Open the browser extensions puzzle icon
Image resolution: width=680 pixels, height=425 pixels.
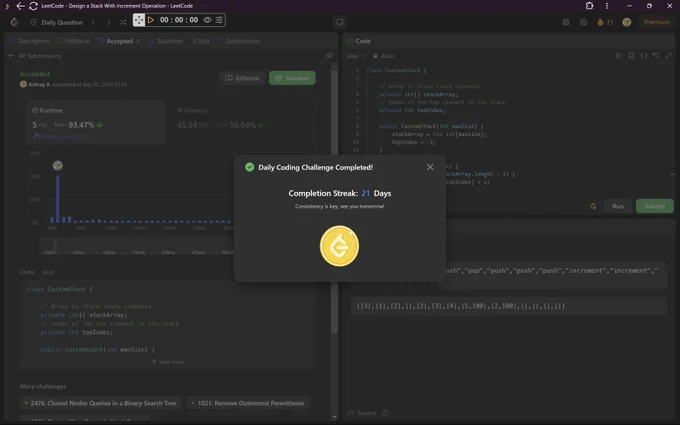point(589,6)
